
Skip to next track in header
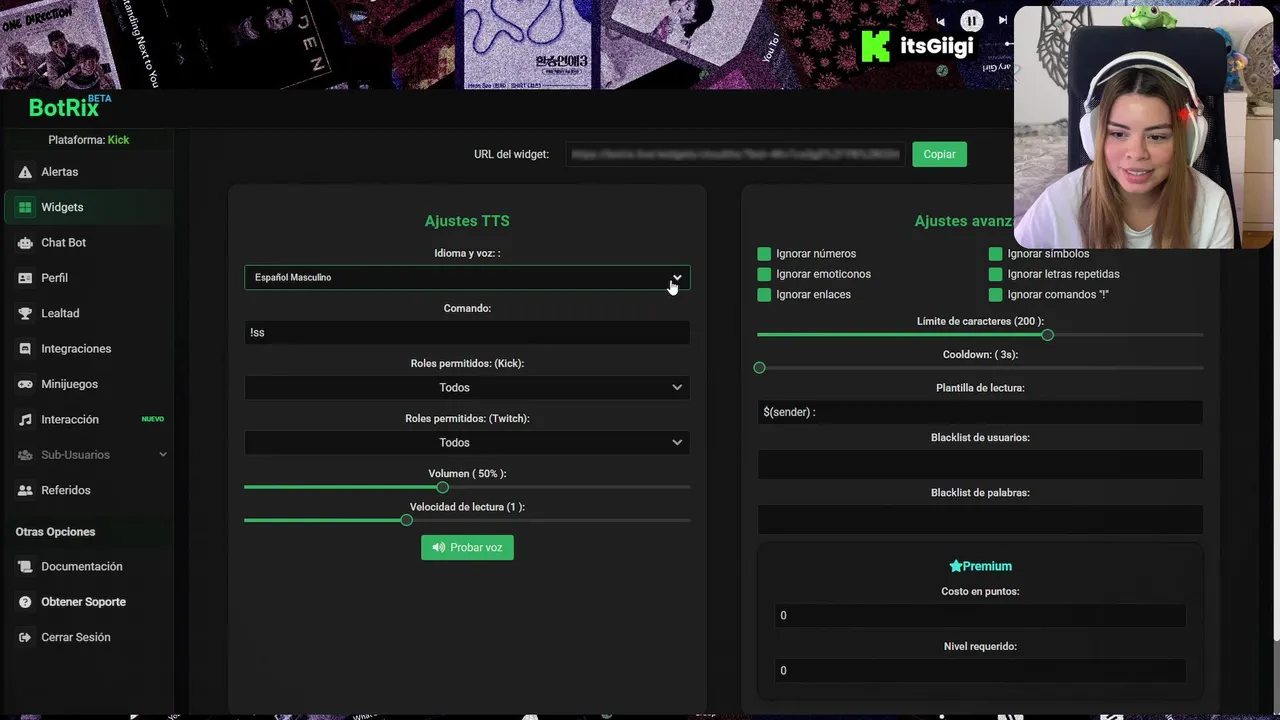tap(1003, 20)
